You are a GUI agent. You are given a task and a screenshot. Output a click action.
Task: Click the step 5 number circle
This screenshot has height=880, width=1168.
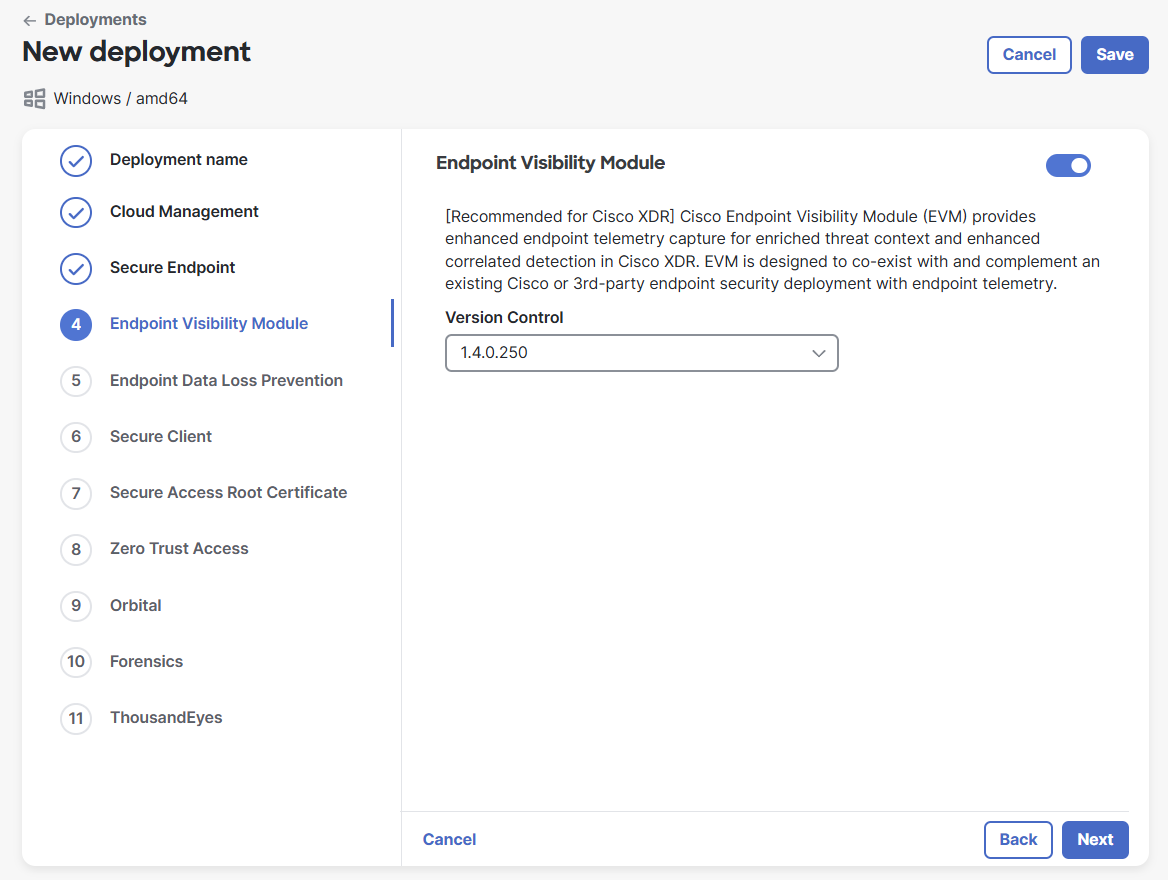[x=76, y=381]
